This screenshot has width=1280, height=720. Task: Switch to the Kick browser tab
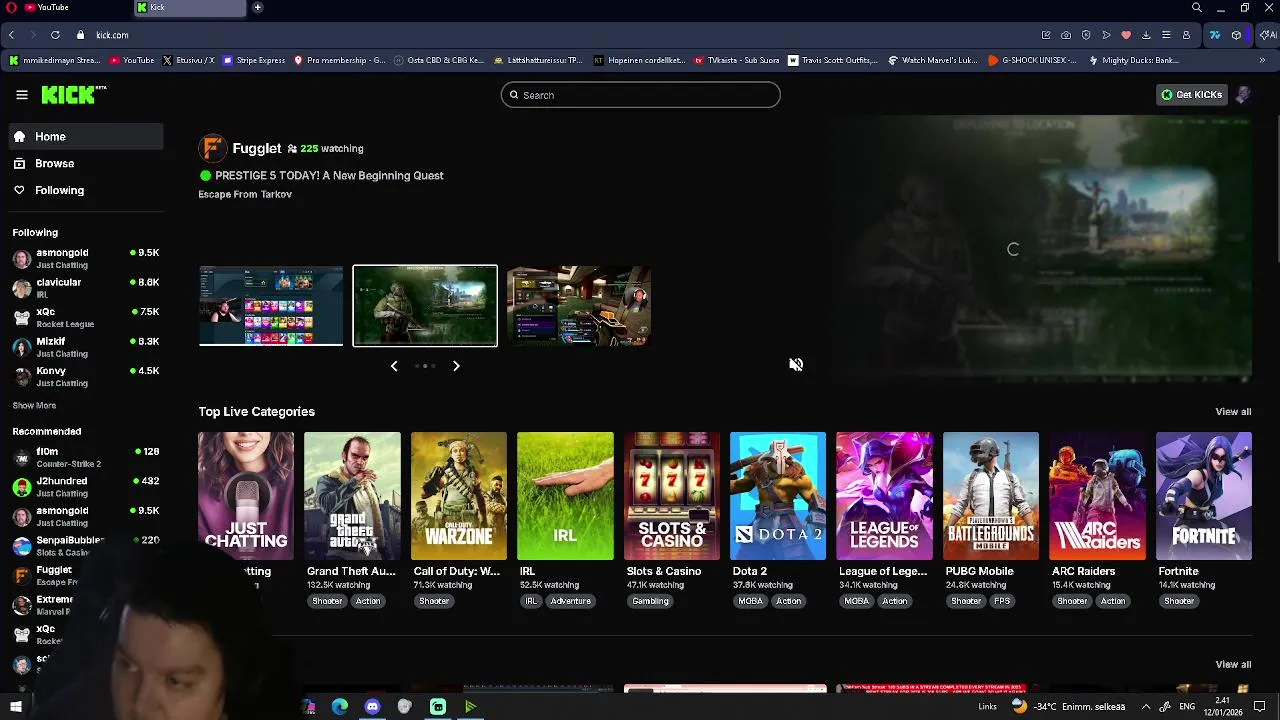tap(189, 8)
